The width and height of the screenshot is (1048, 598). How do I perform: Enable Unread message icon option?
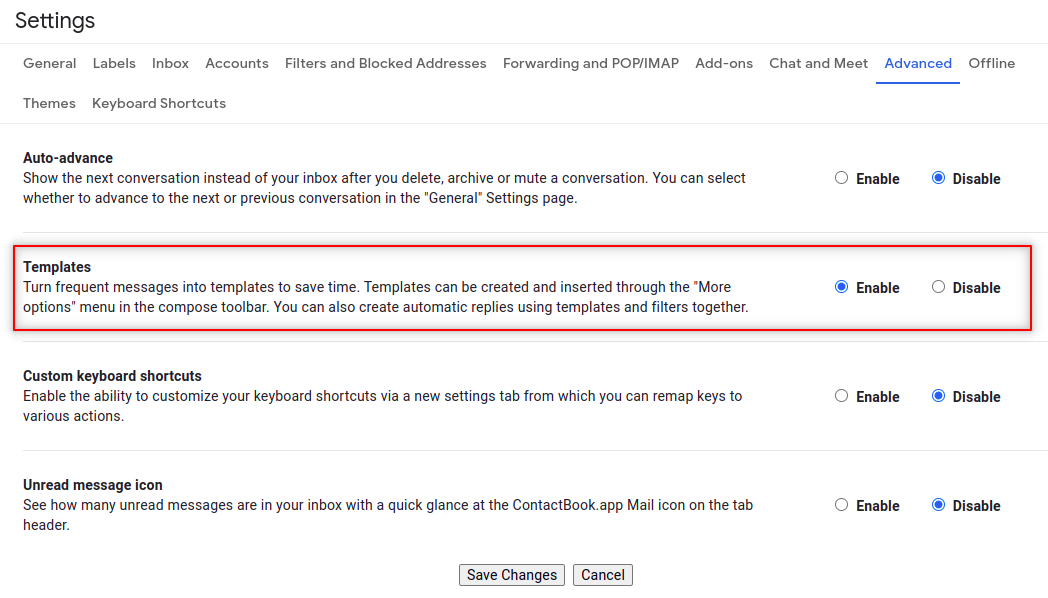[841, 505]
